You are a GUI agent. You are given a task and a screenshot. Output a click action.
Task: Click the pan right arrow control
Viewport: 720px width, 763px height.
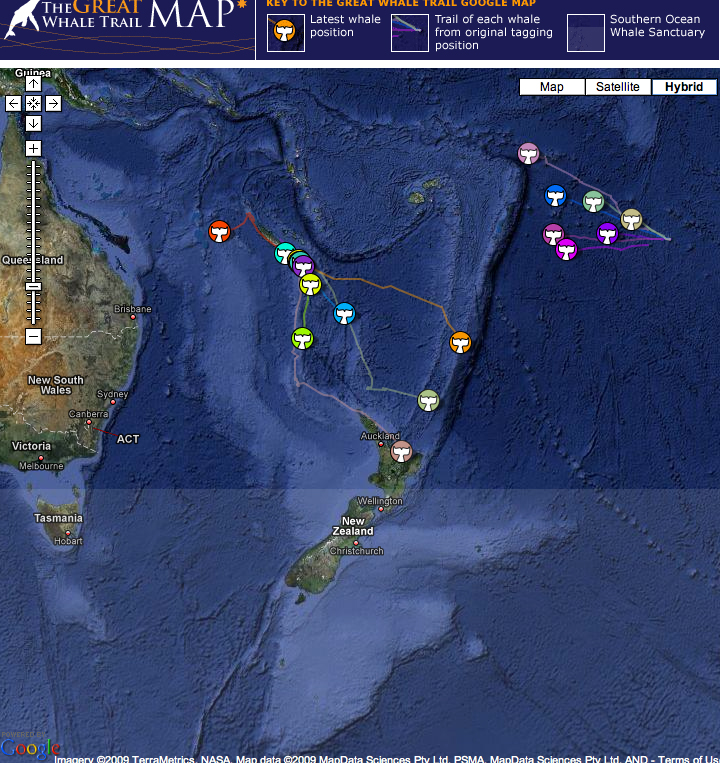click(53, 103)
